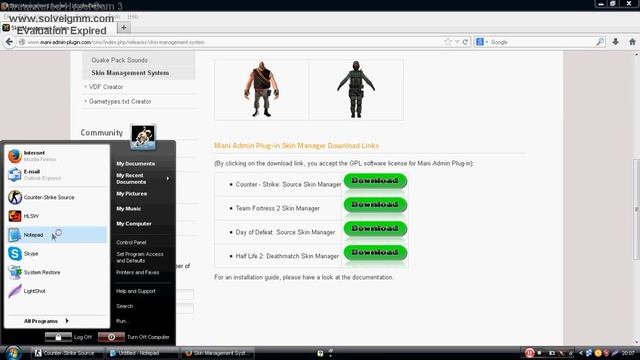
Task: Click the Log Off lock icon
Action: [x=58, y=337]
